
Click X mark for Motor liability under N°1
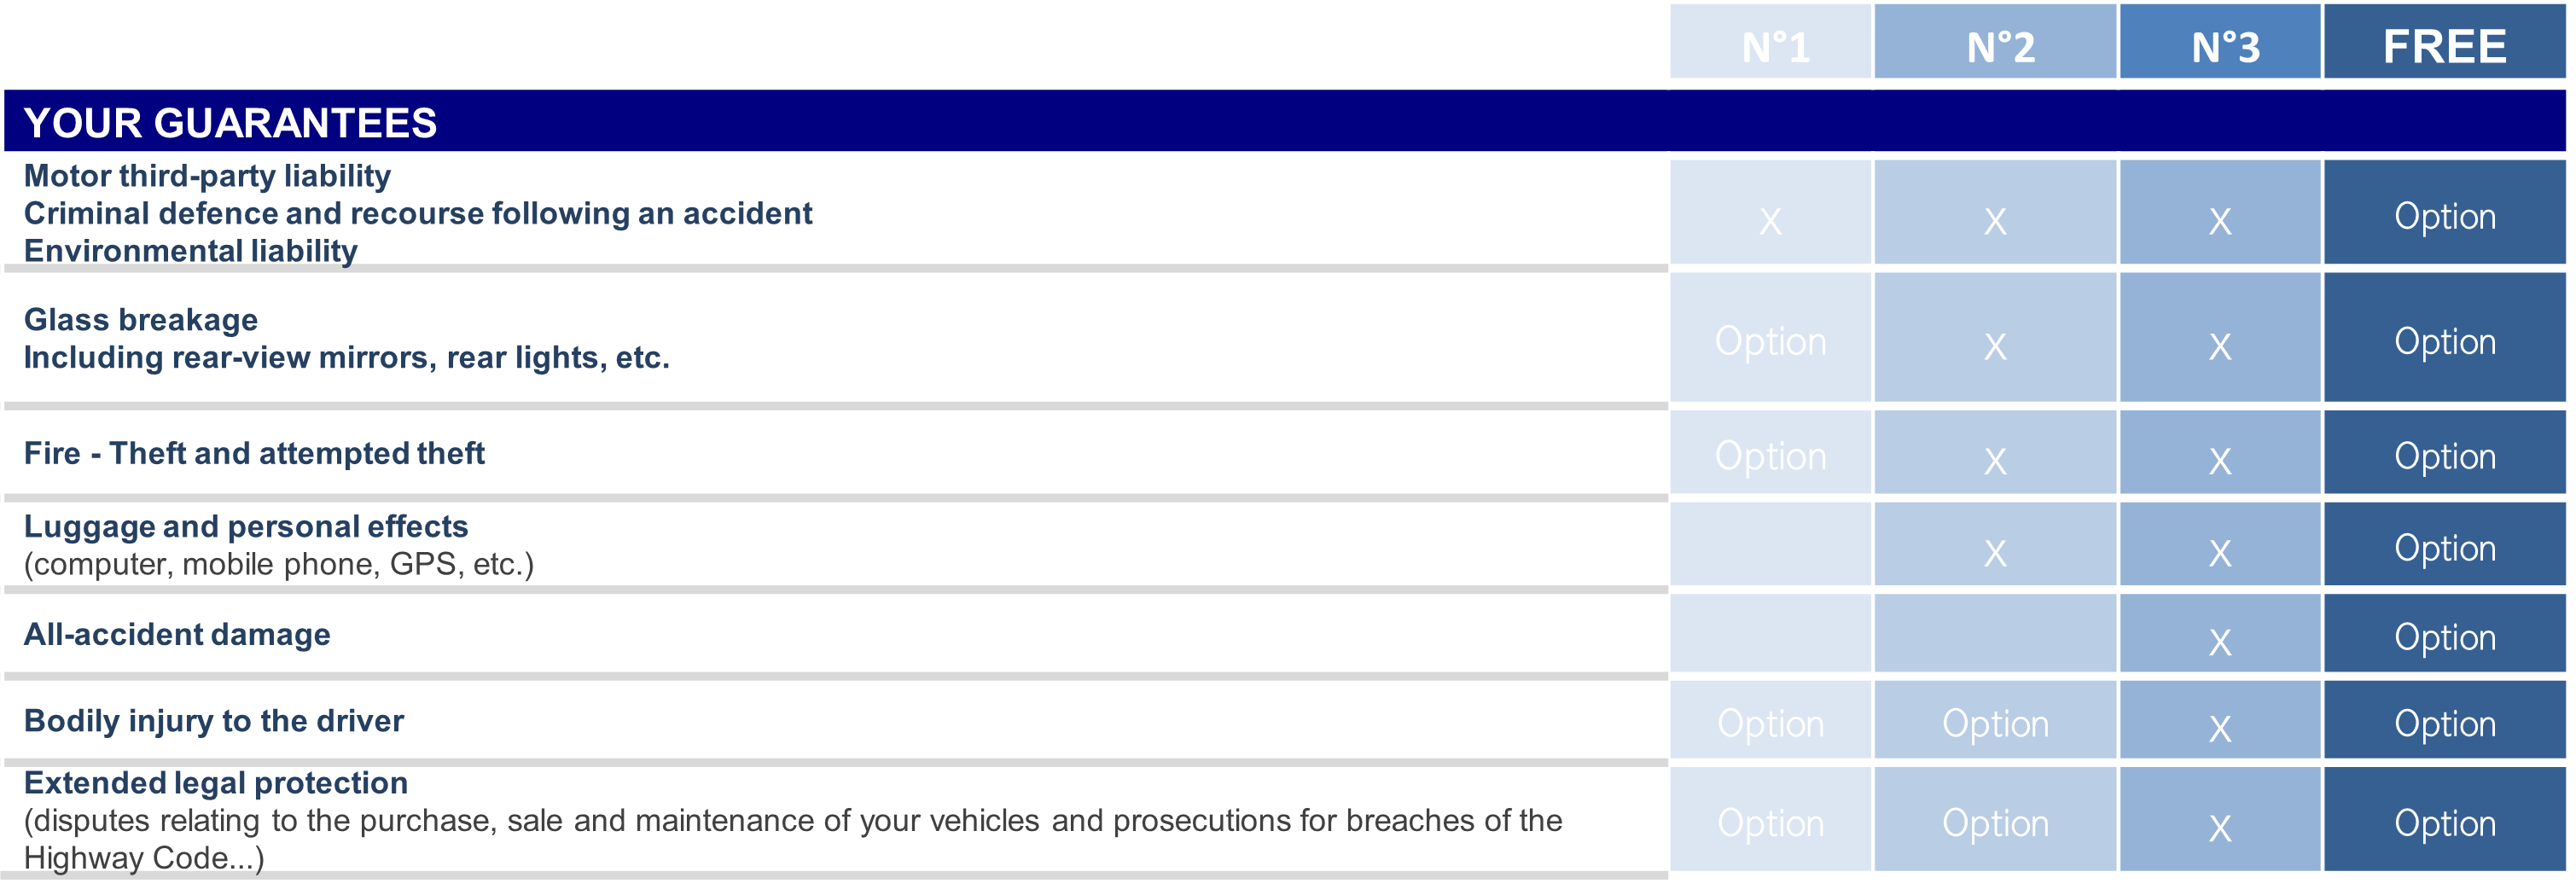pyautogui.click(x=1770, y=221)
